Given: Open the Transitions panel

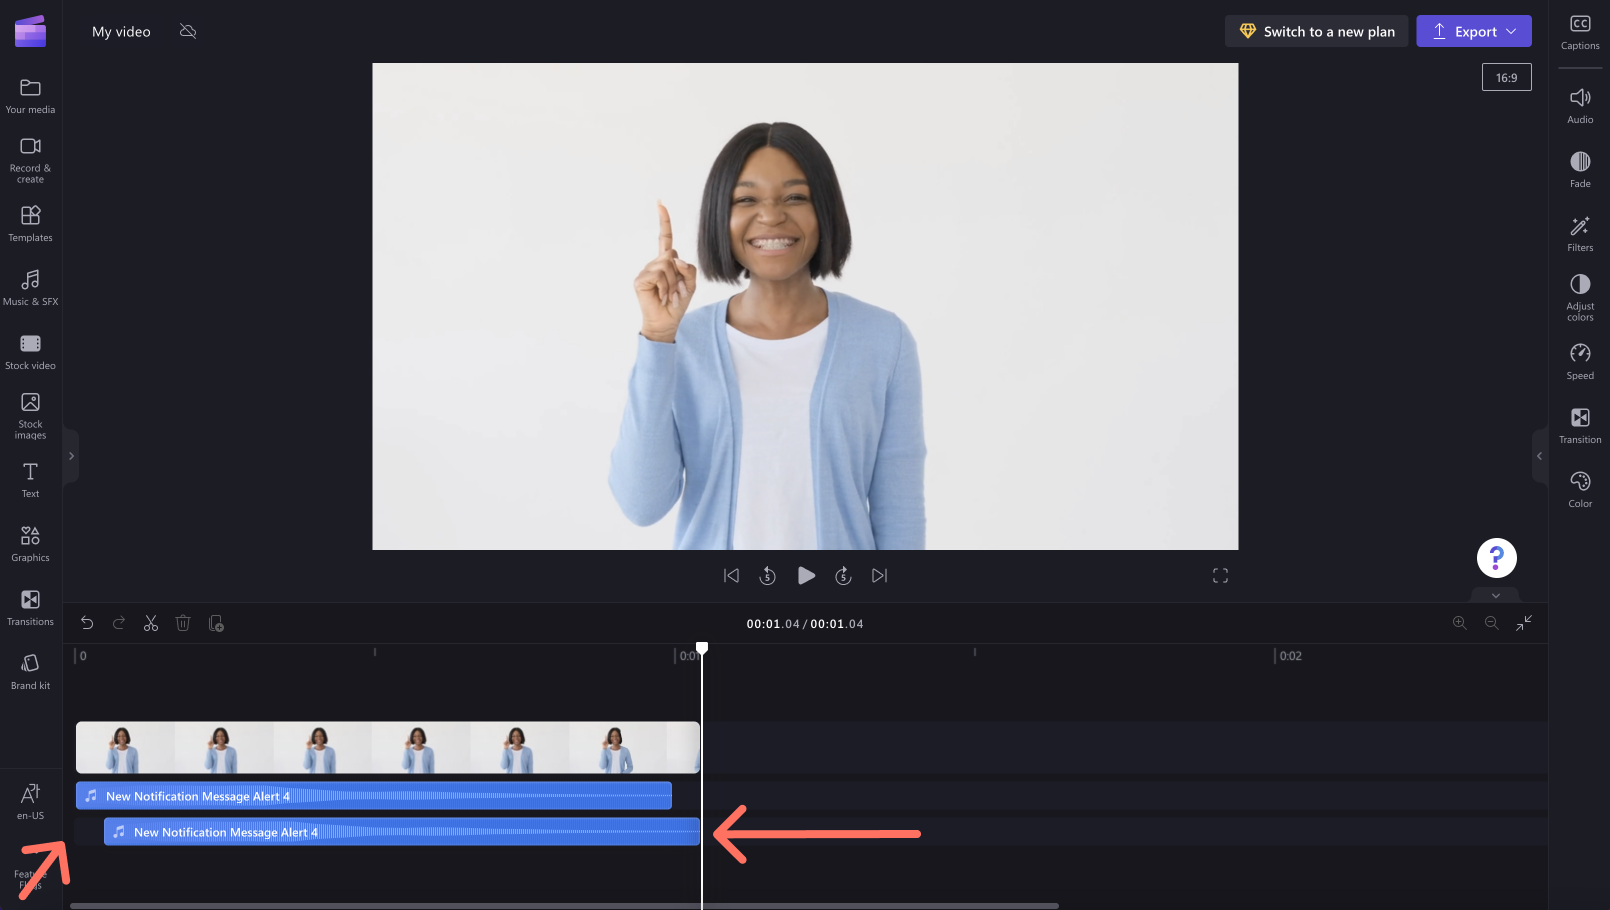Looking at the screenshot, I should coord(30,606).
